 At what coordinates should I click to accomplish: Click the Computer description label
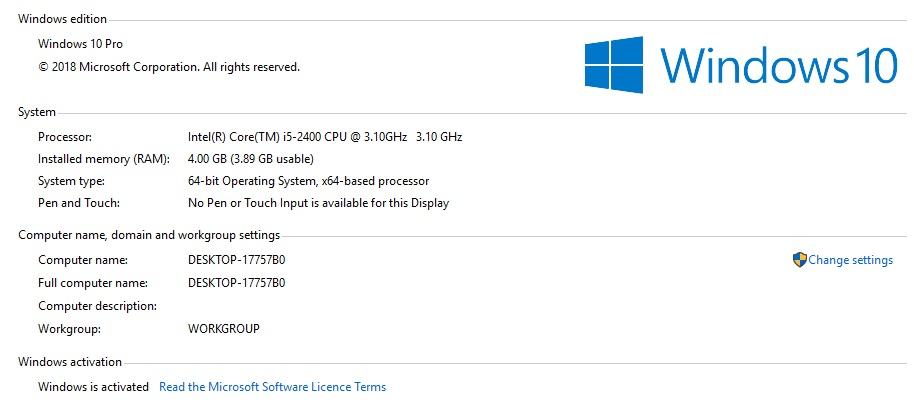point(97,306)
